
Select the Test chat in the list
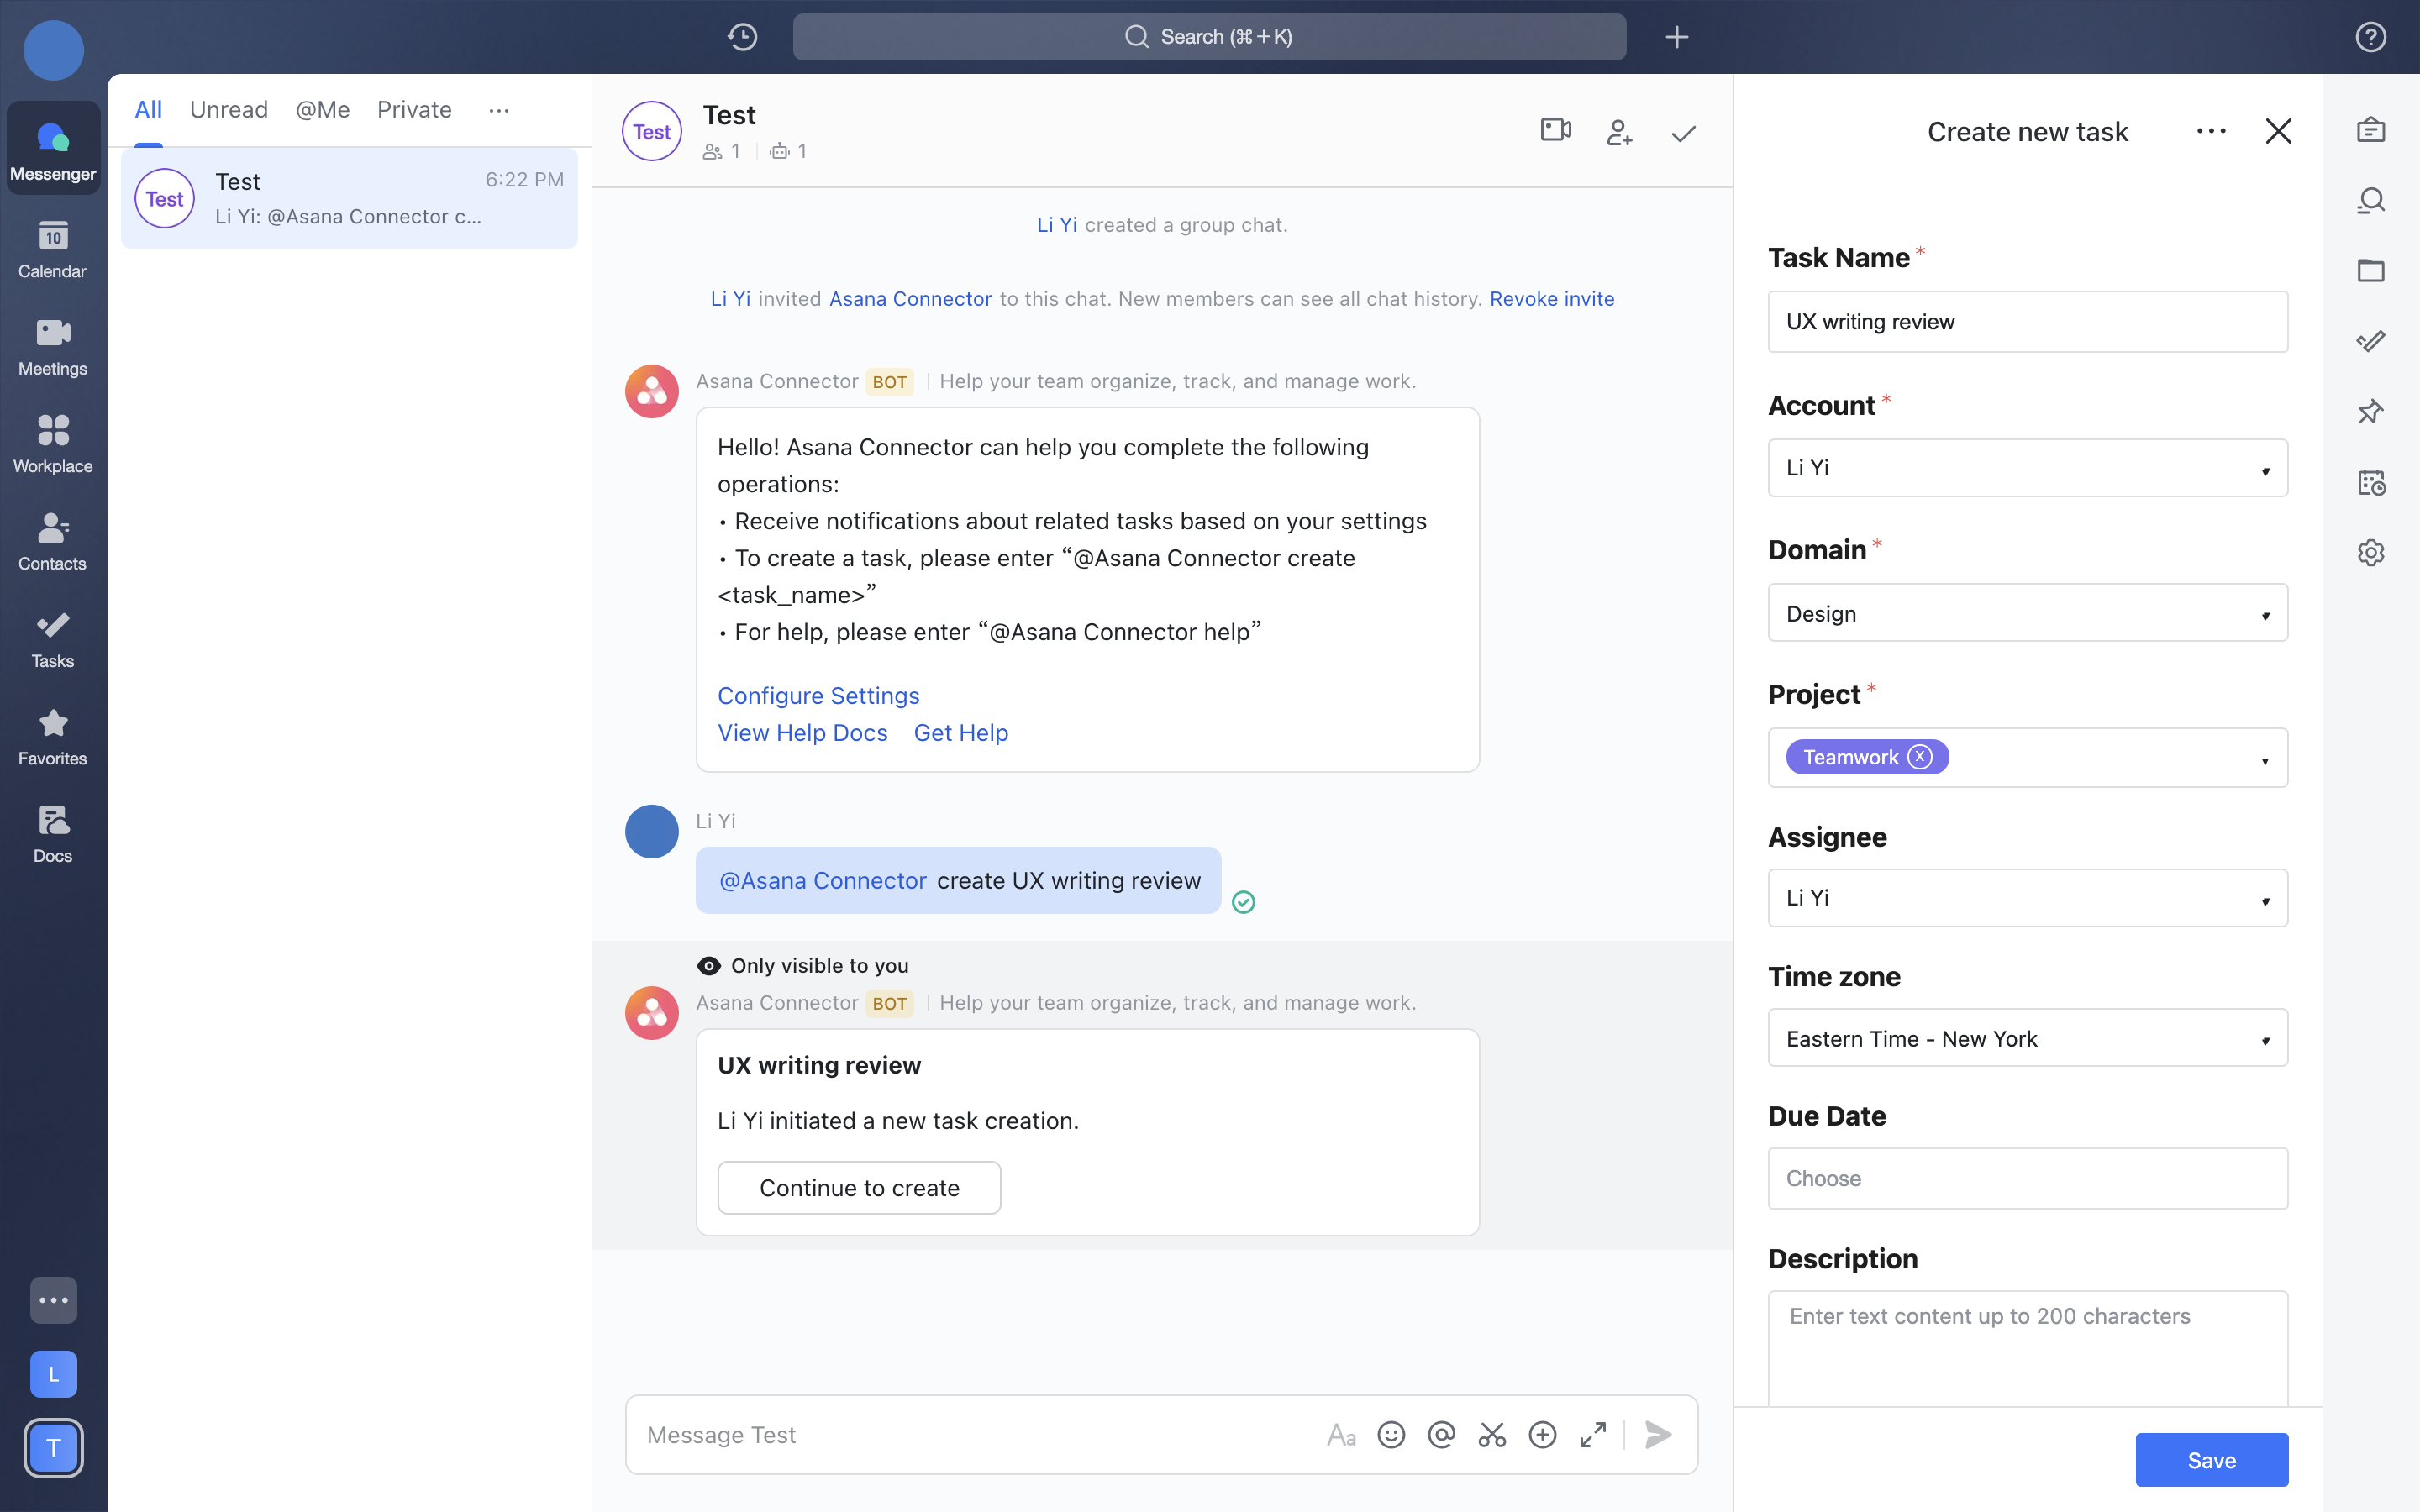tap(349, 198)
